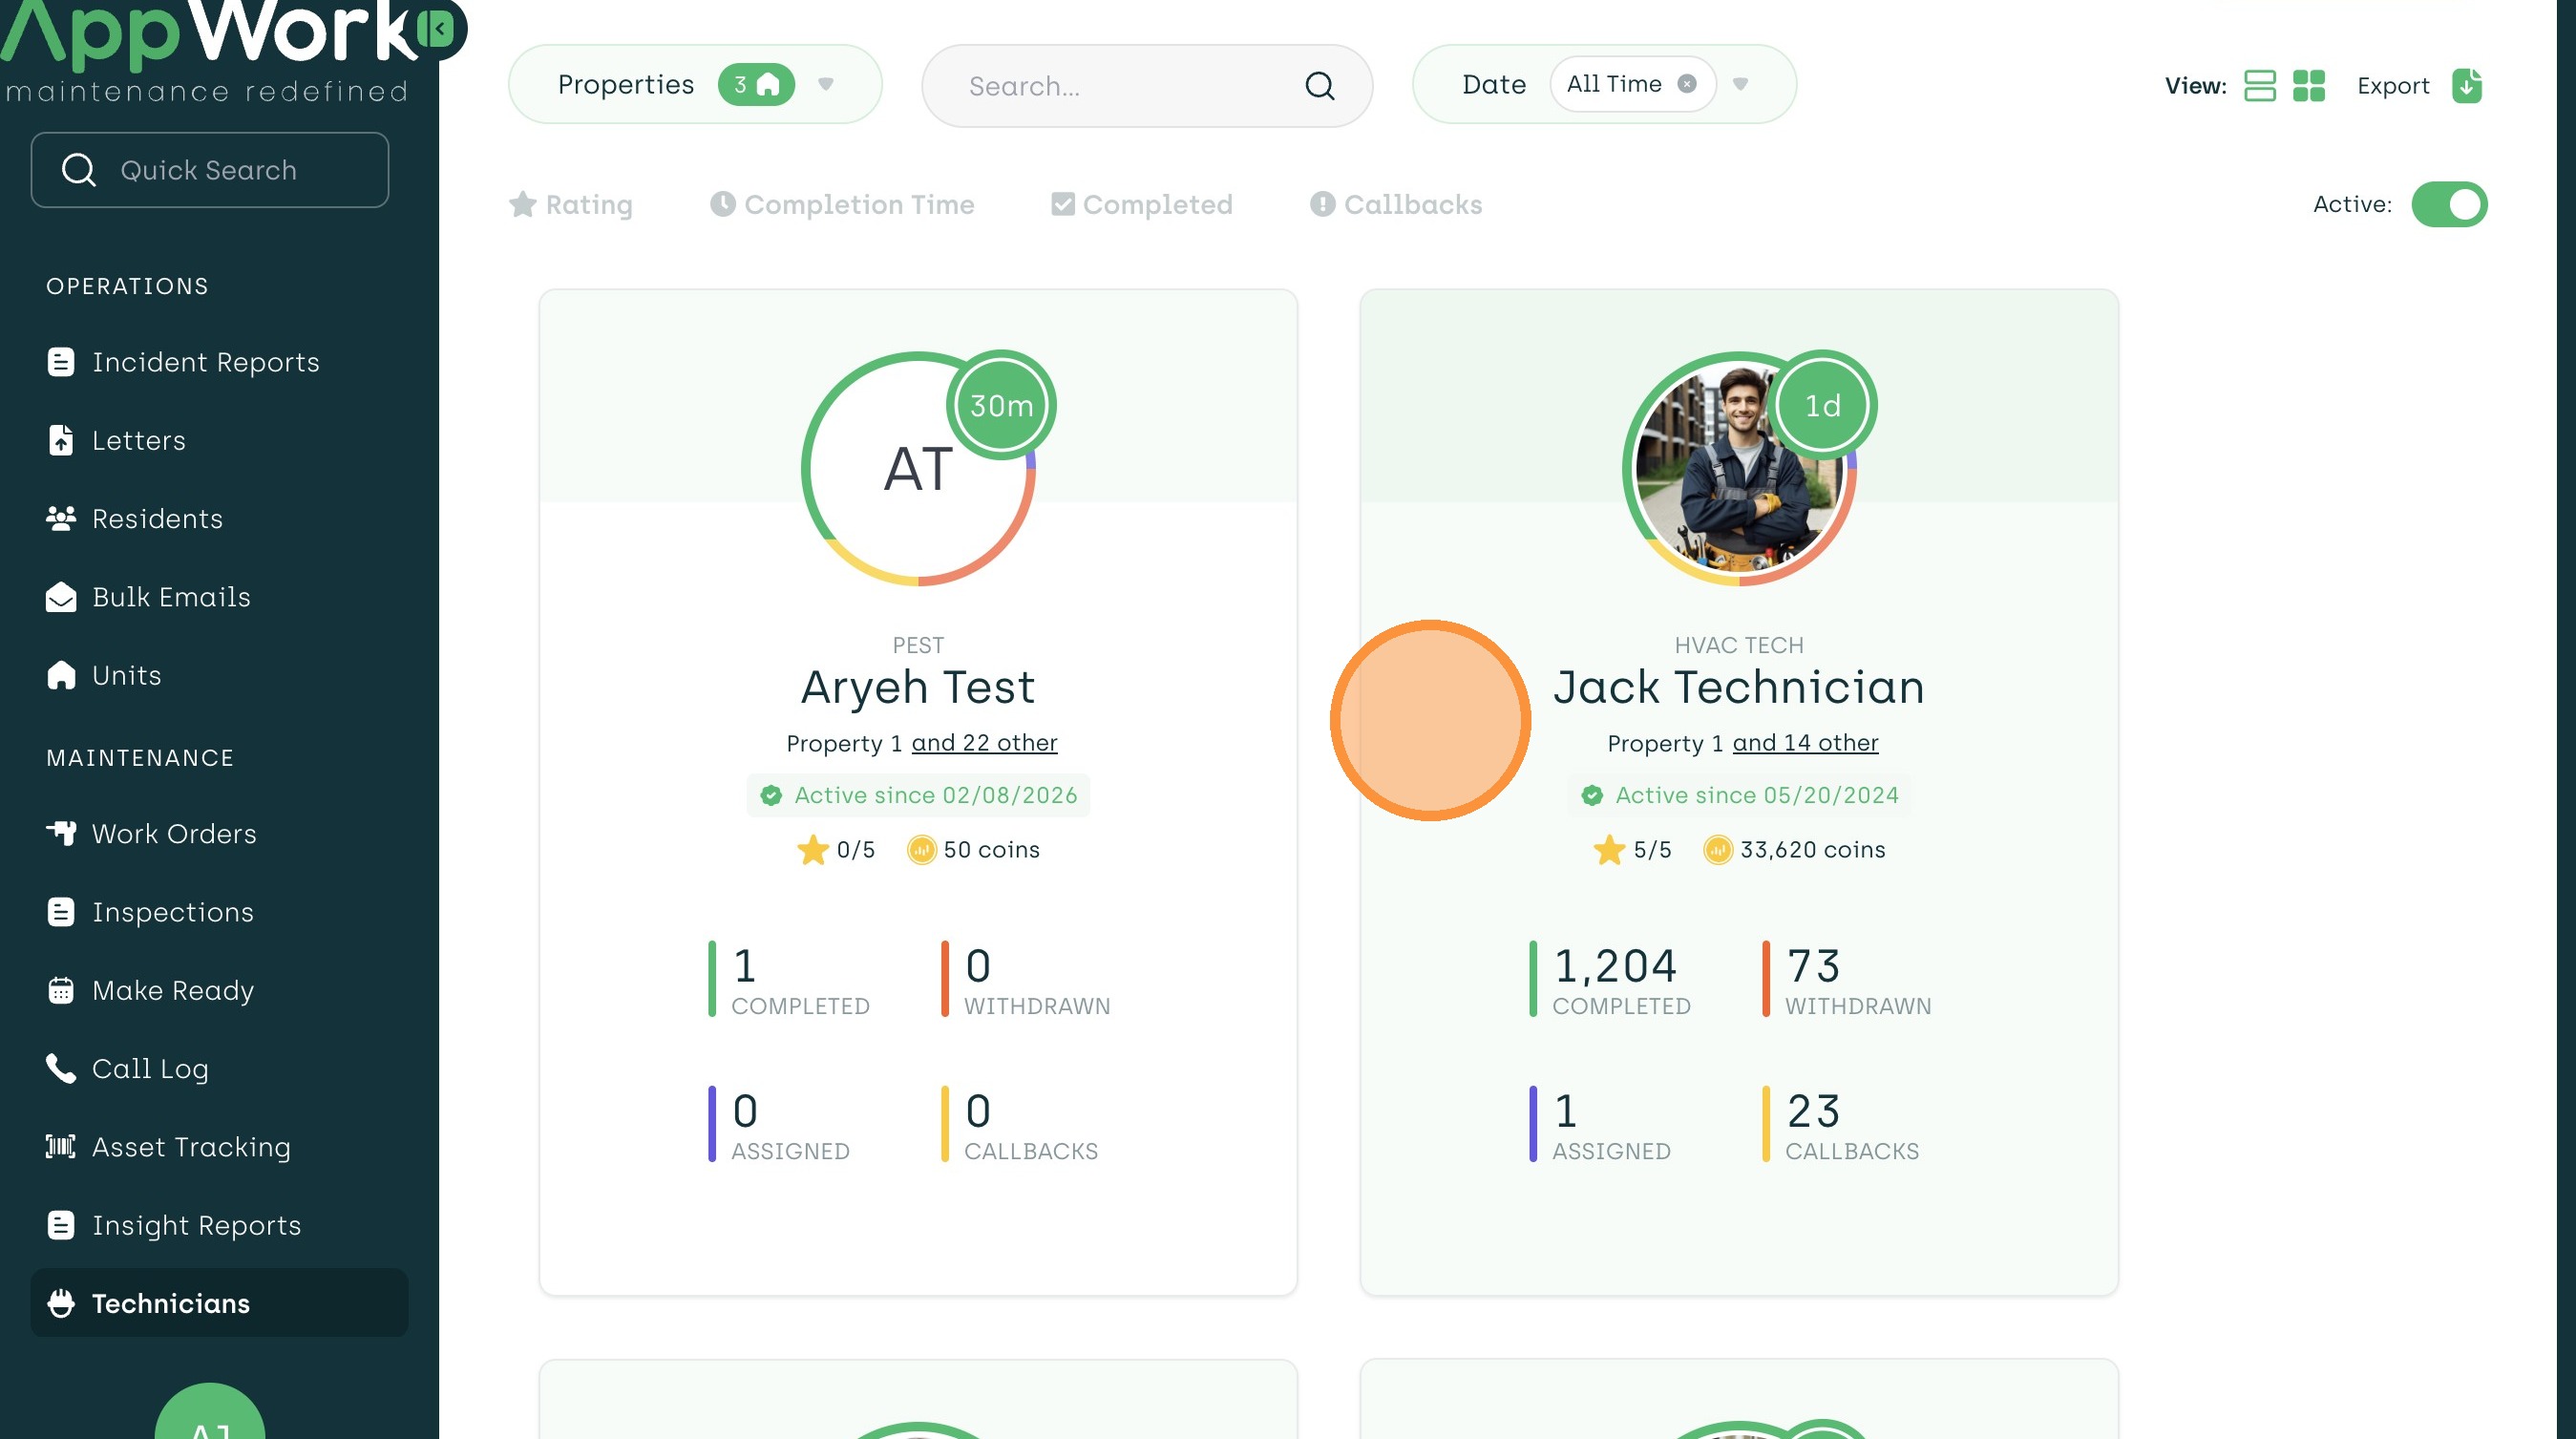Screen dimensions: 2576x1439
Task: Click the Export download icon
Action: click(2466, 86)
